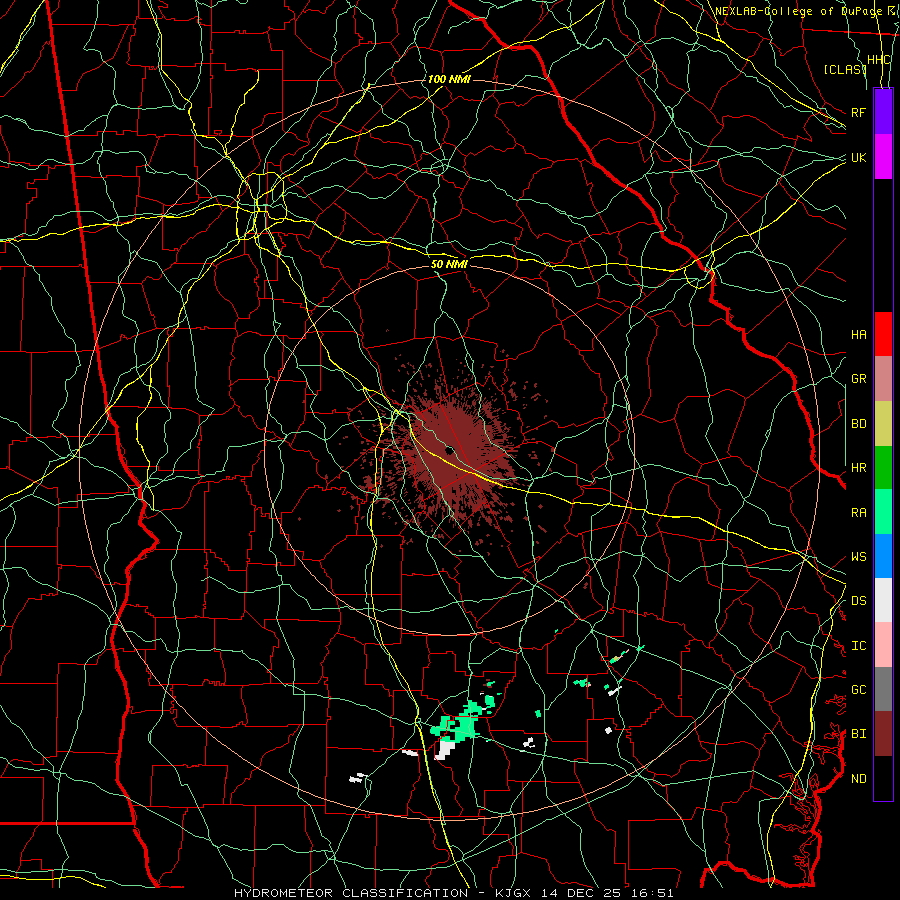Click the DS white legend swatch

[x=883, y=600]
